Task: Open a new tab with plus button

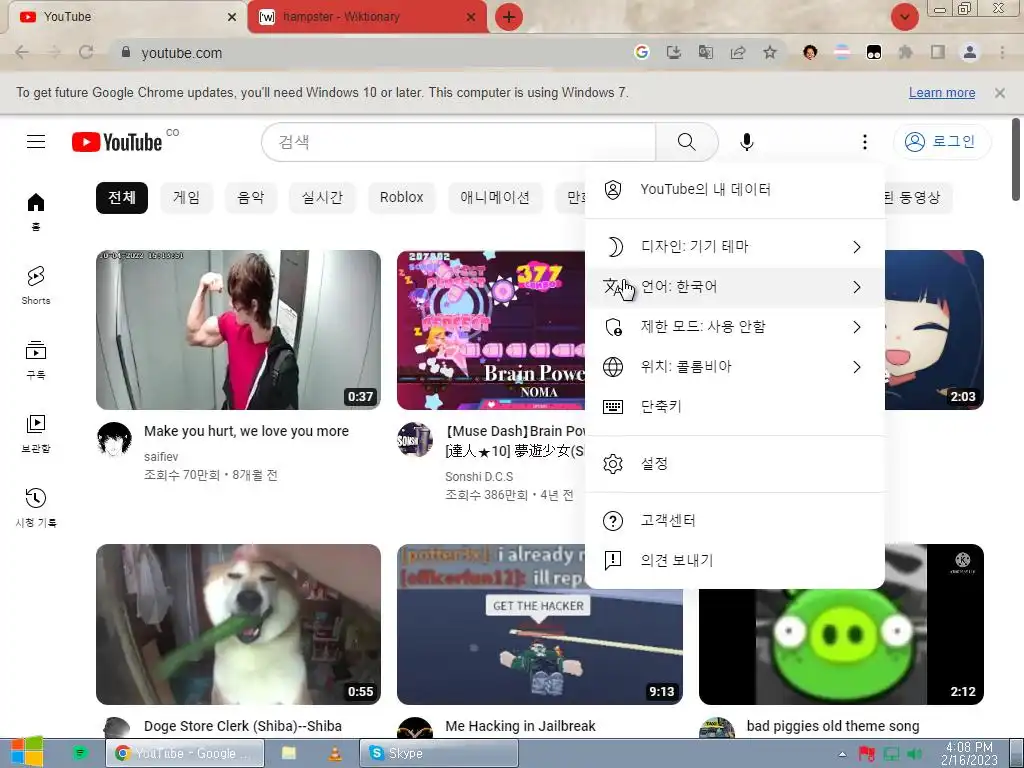Action: click(x=509, y=17)
